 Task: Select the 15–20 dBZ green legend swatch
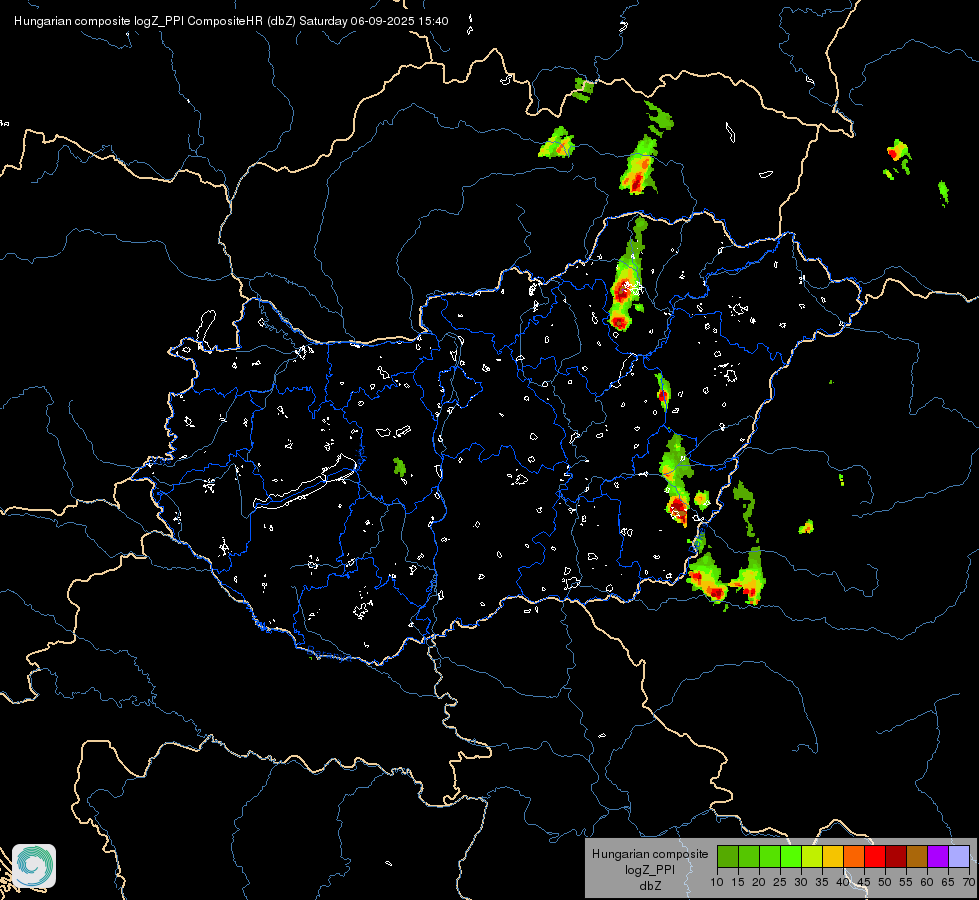tap(749, 856)
